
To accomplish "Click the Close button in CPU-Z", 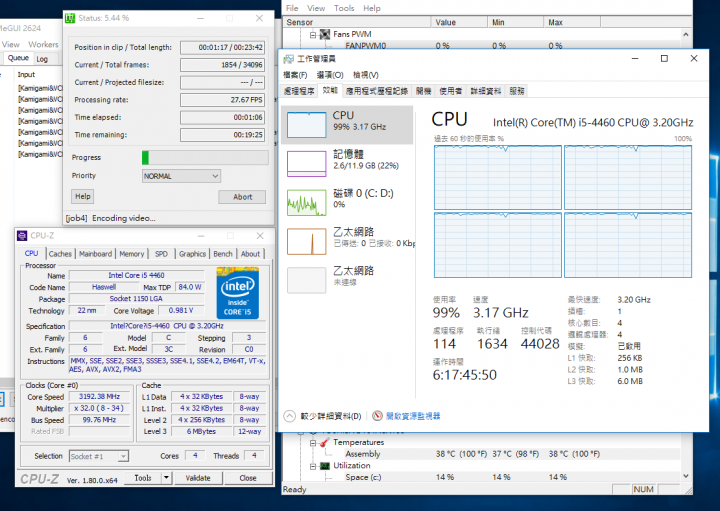I will [x=248, y=478].
